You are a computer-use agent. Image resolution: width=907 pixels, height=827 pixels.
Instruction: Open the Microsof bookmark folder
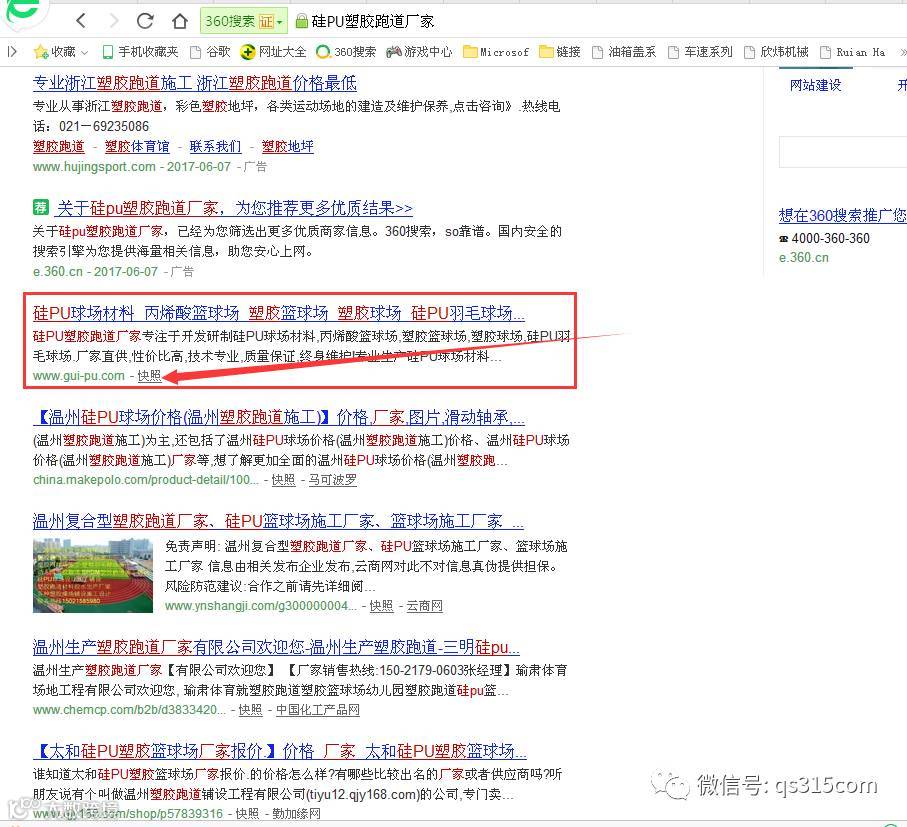tap(496, 52)
